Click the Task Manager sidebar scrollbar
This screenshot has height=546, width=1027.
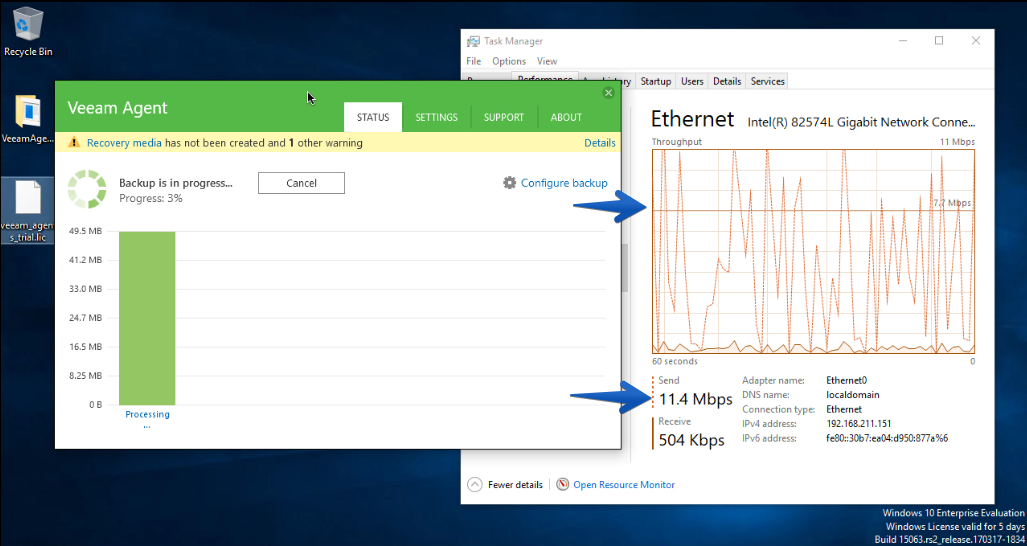point(625,268)
